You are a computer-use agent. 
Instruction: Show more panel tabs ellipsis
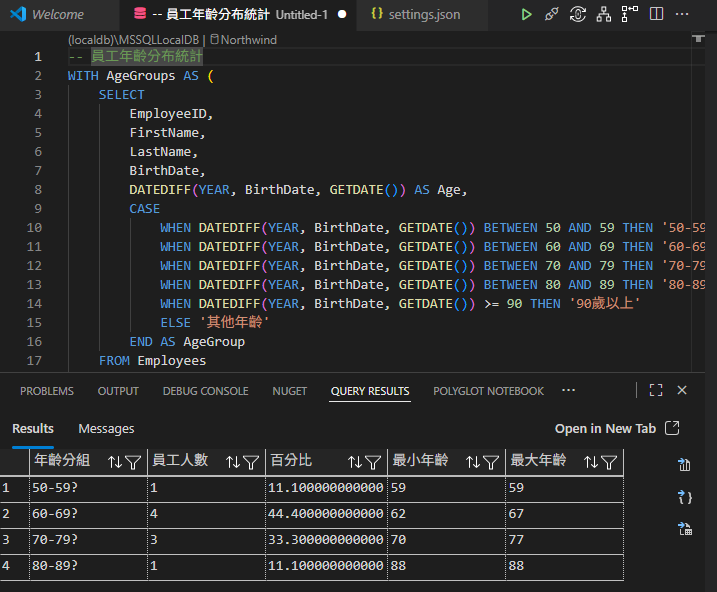point(569,391)
